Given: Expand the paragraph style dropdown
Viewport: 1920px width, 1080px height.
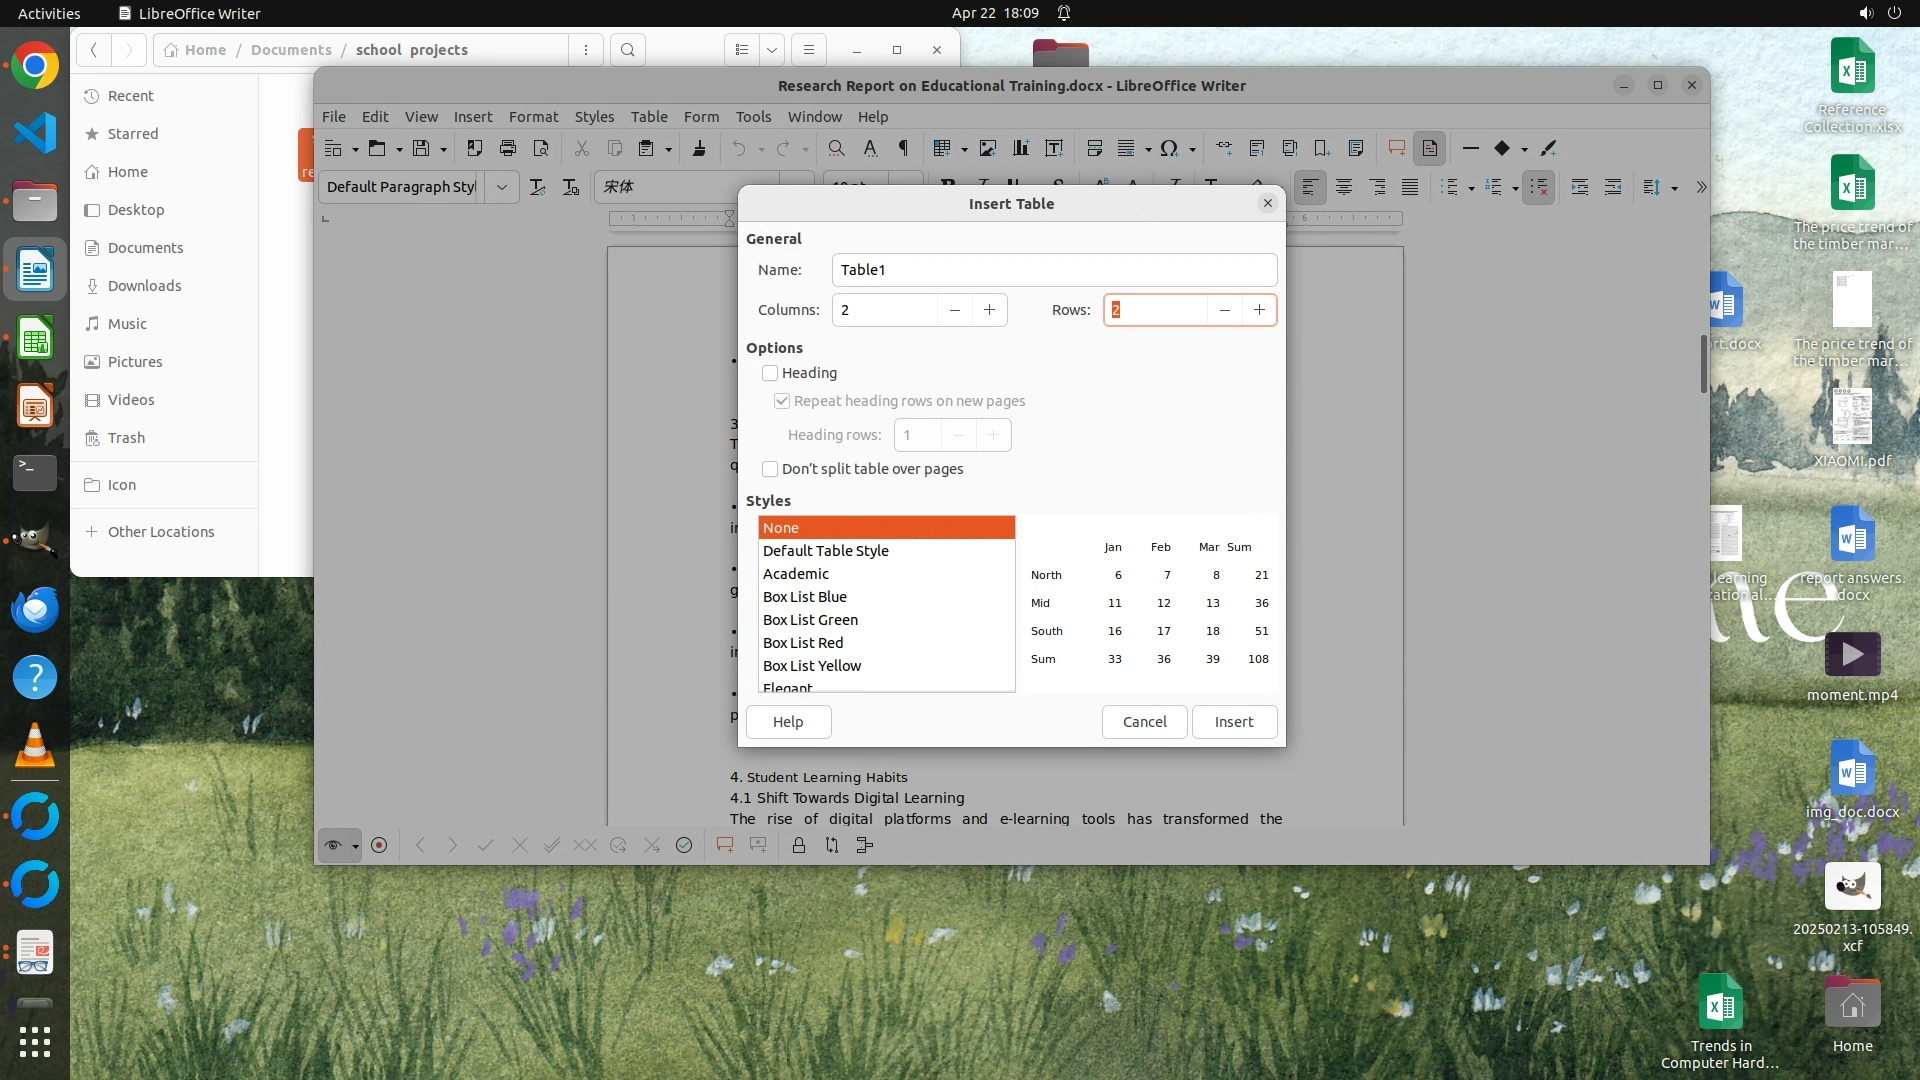Looking at the screenshot, I should pos(502,187).
